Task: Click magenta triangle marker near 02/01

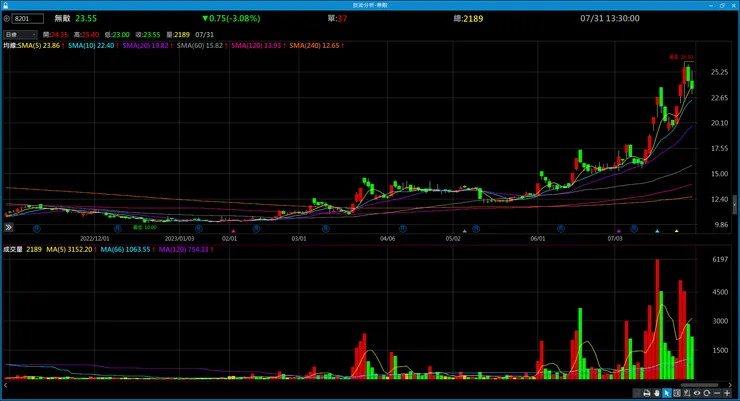Action: (234, 231)
